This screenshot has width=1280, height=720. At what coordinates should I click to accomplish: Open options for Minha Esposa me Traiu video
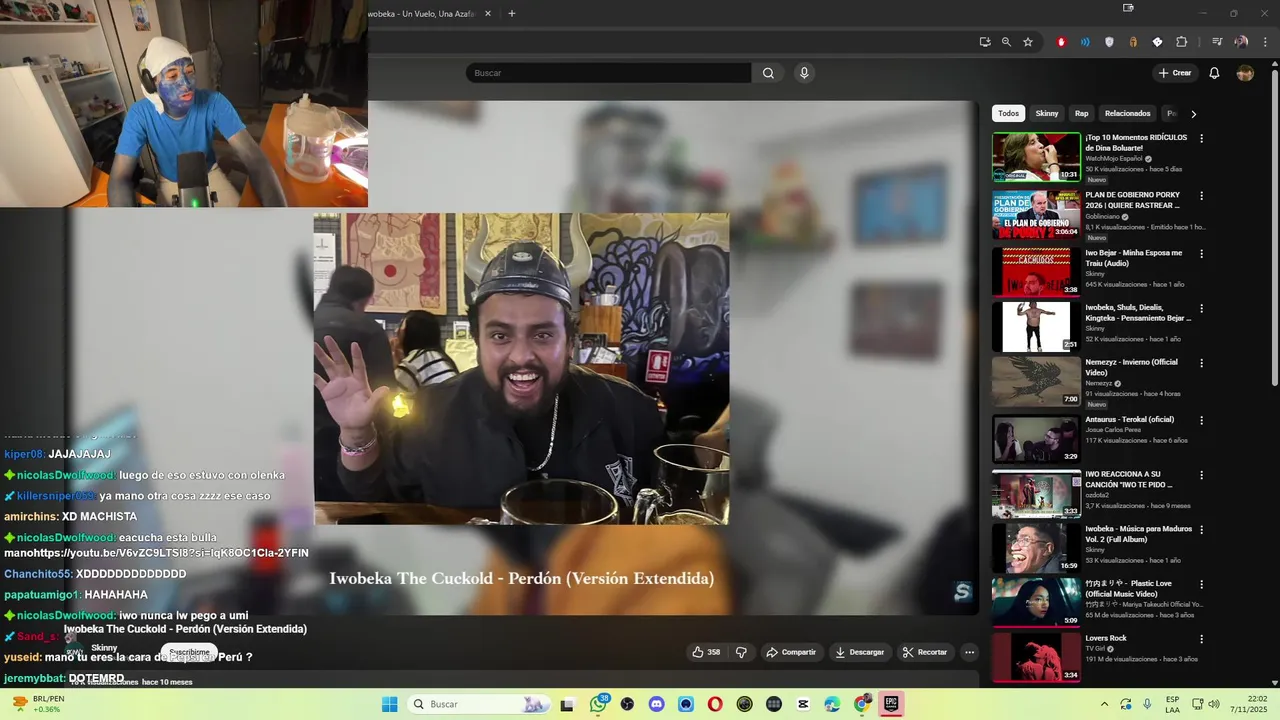coord(1201,254)
